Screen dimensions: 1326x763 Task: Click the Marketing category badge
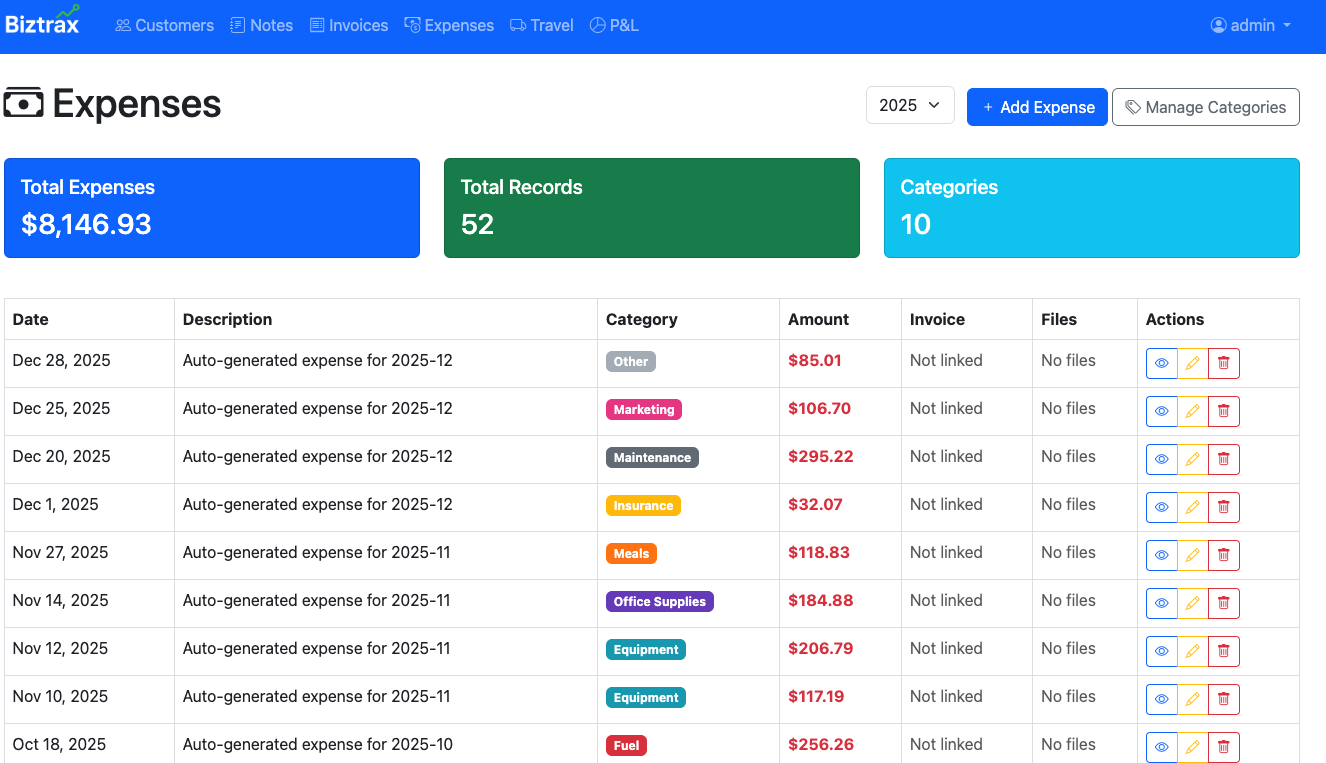pyautogui.click(x=643, y=409)
